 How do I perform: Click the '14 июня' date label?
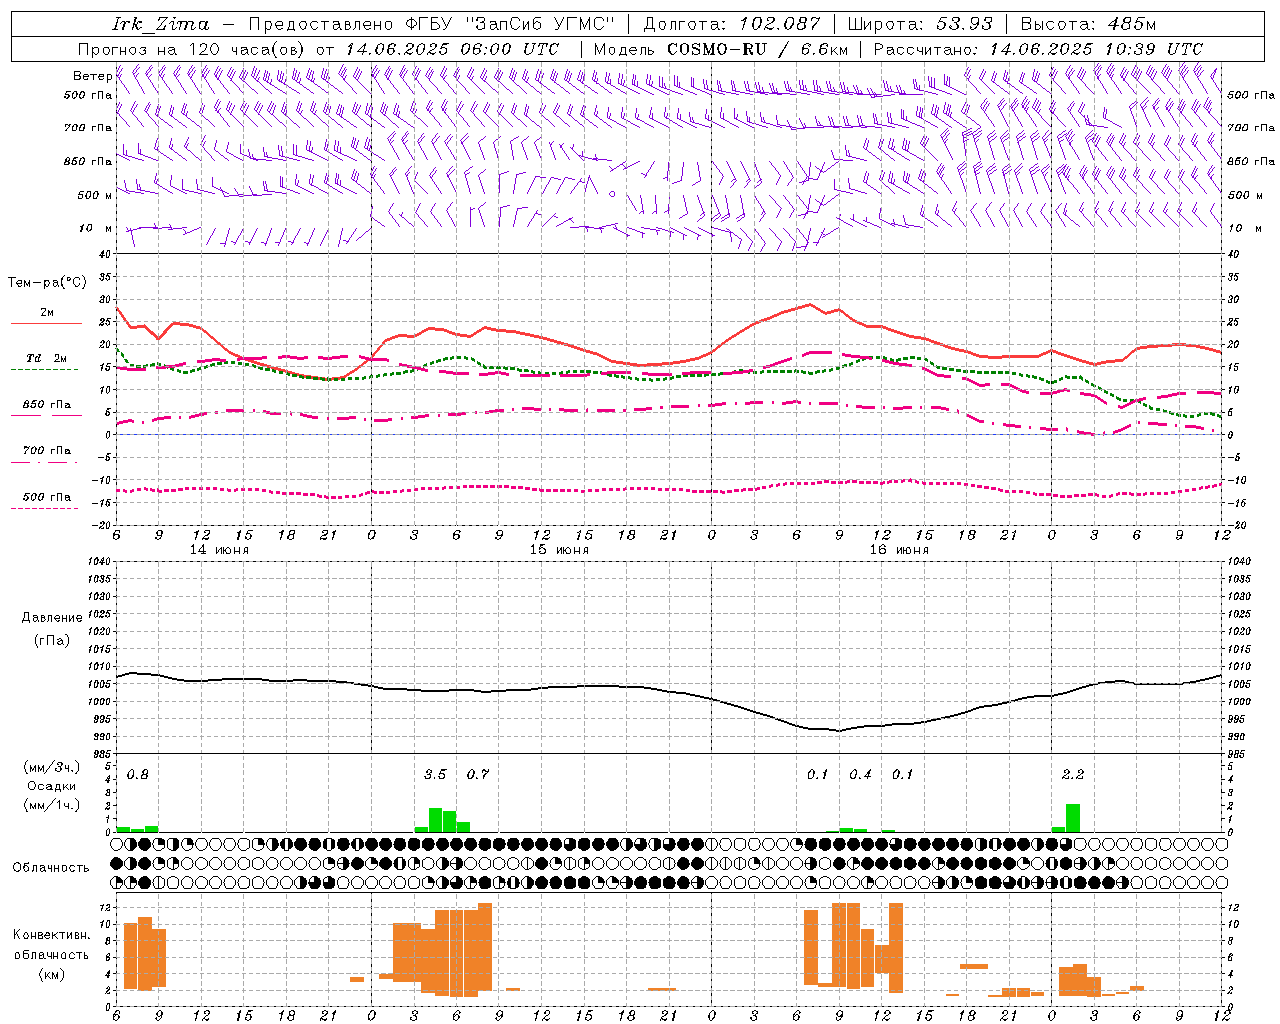[219, 550]
